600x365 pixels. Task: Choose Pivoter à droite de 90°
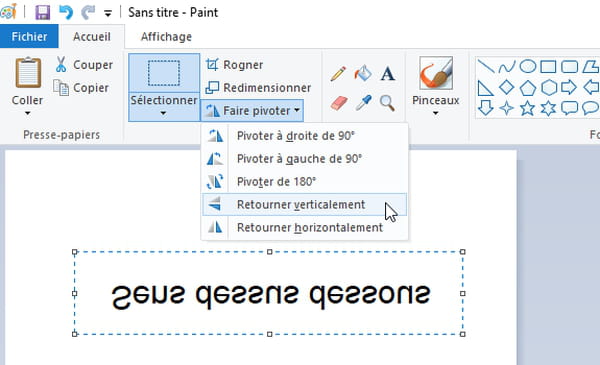coord(305,136)
